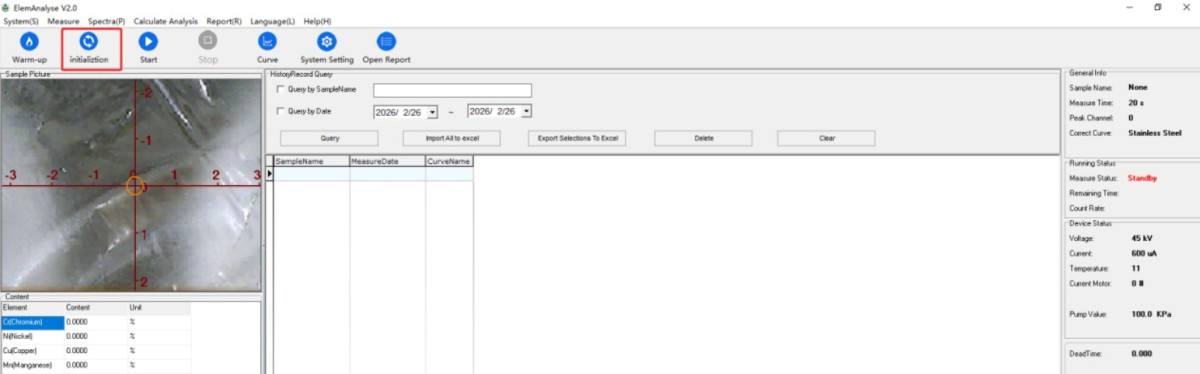1200x374 pixels.
Task: Click the Standby measure status value
Action: coord(1142,178)
